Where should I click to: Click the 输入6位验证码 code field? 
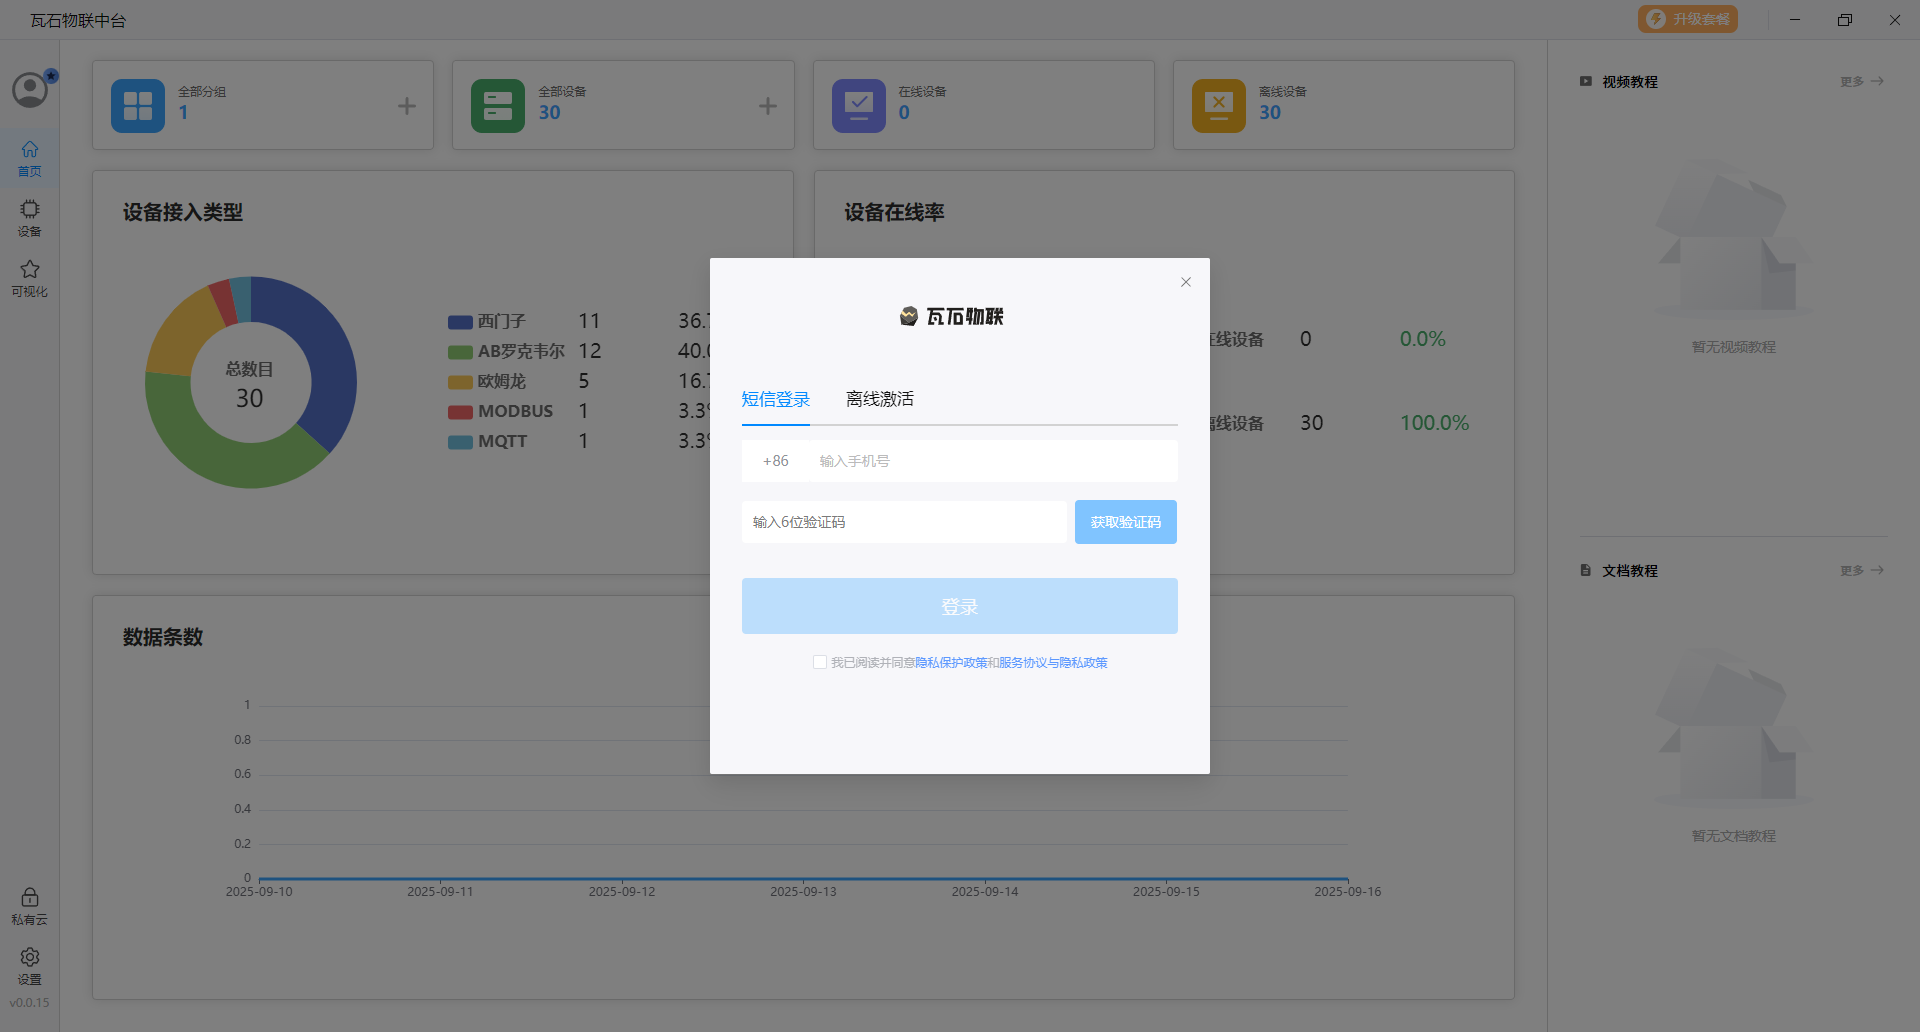pos(904,522)
